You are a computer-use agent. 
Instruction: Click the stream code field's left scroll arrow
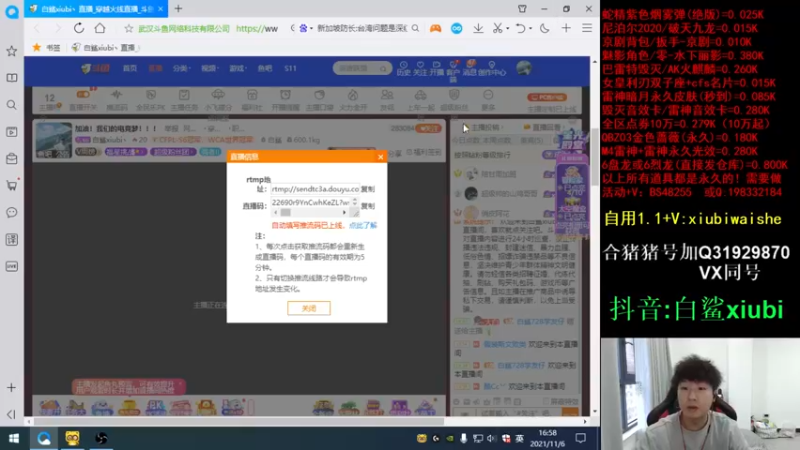276,212
